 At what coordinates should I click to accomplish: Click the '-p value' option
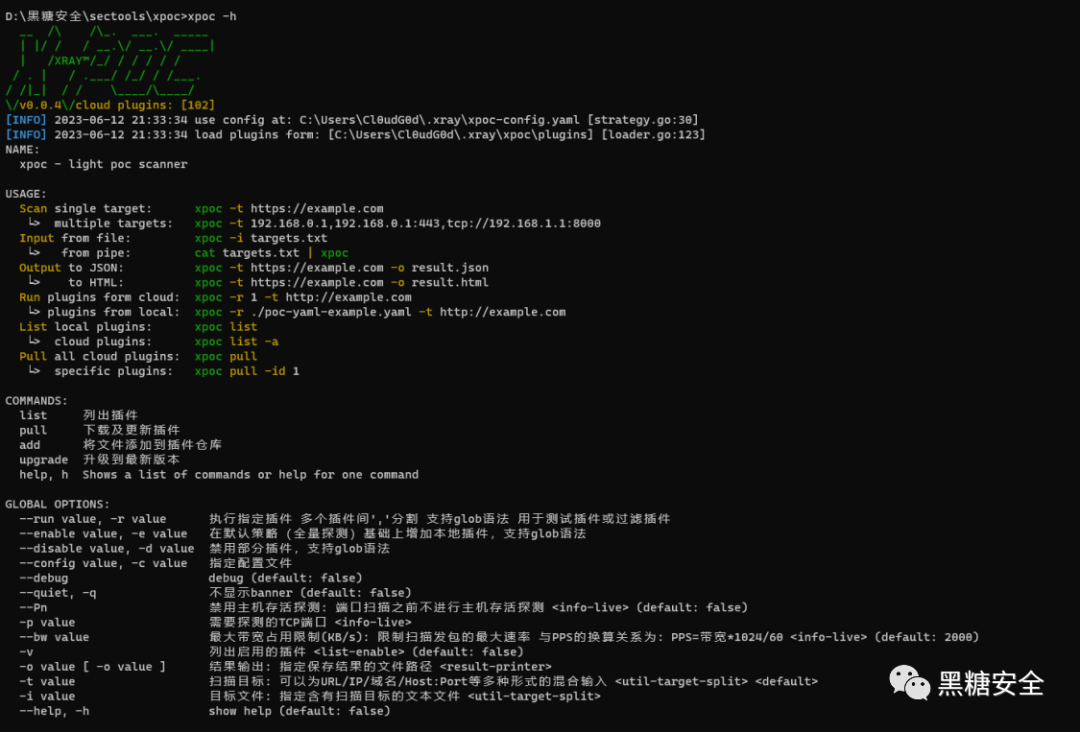(47, 623)
